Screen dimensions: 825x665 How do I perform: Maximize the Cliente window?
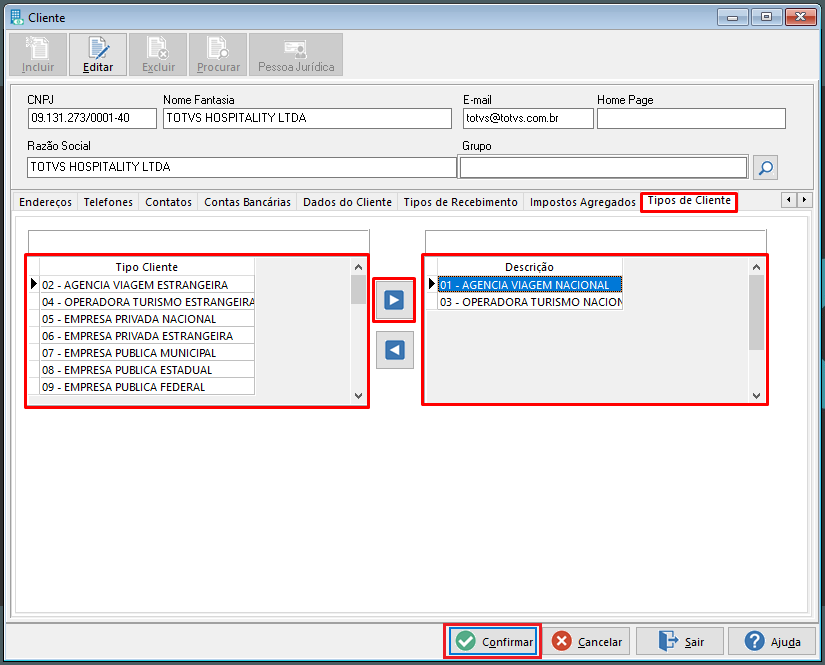pos(766,17)
